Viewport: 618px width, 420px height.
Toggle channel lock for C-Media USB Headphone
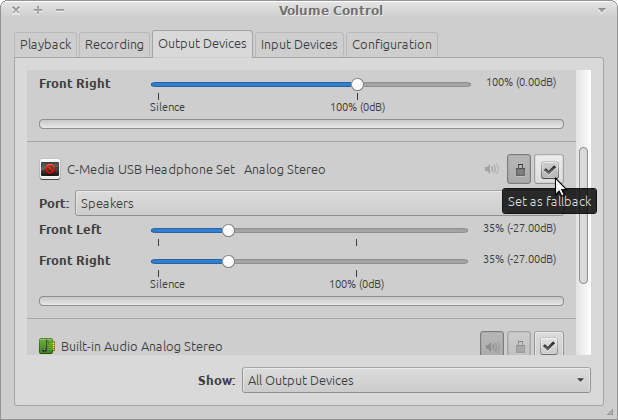point(519,169)
